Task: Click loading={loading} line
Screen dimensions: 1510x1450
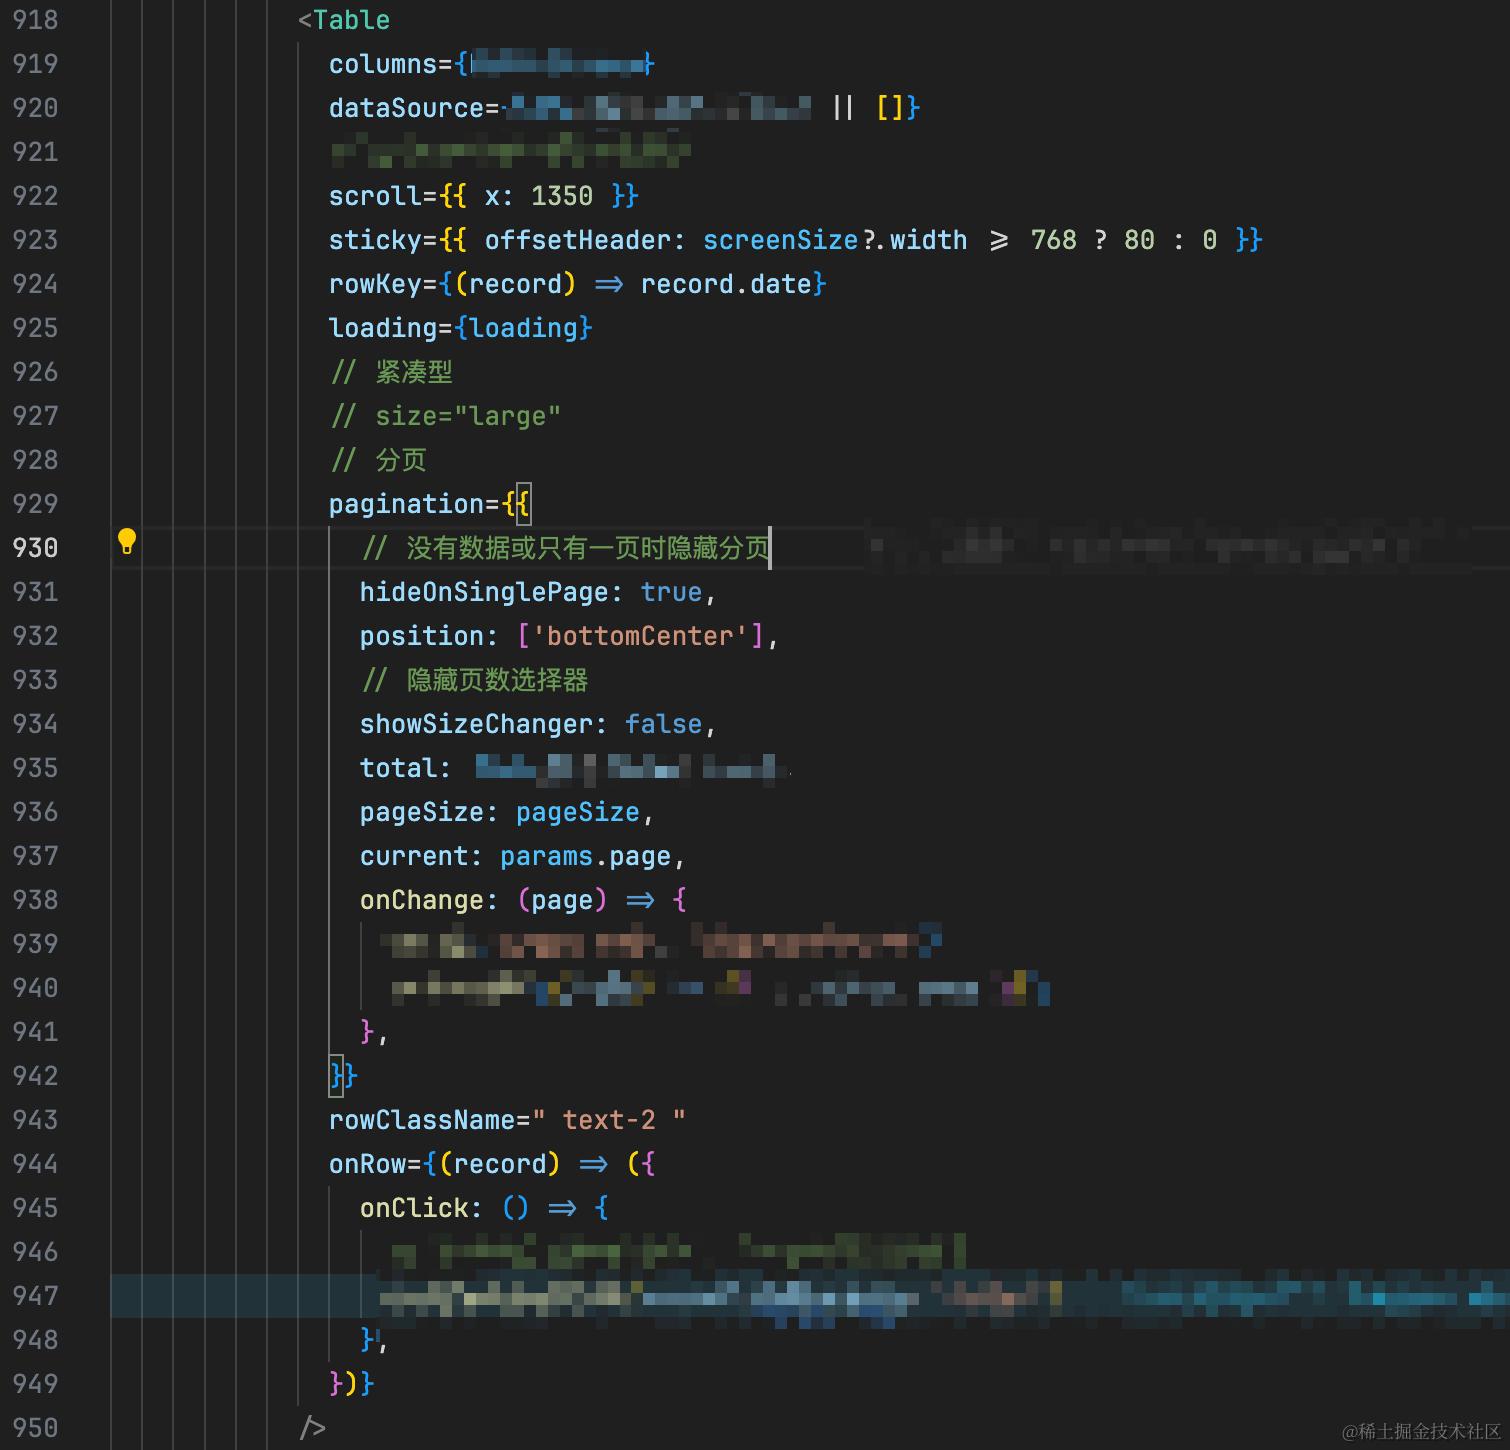Action: (x=461, y=328)
